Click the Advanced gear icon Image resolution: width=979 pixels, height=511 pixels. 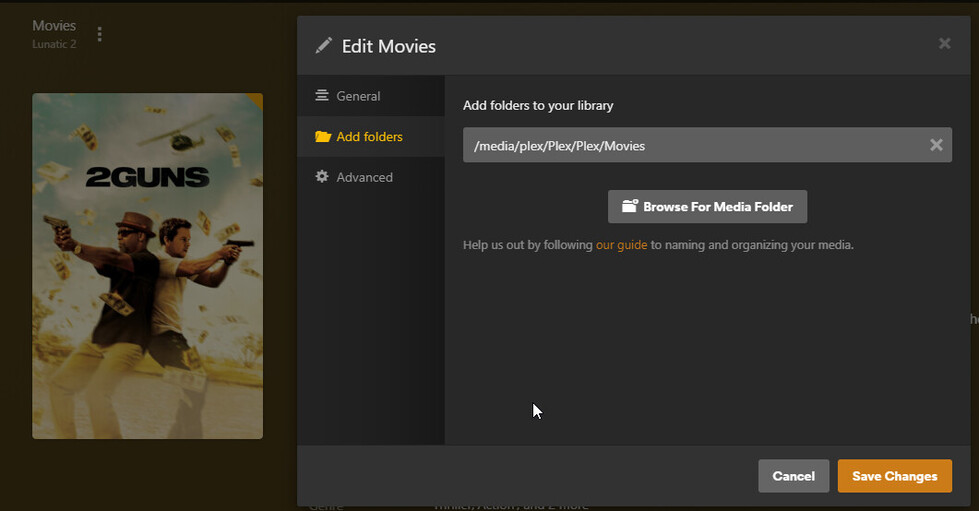point(322,176)
